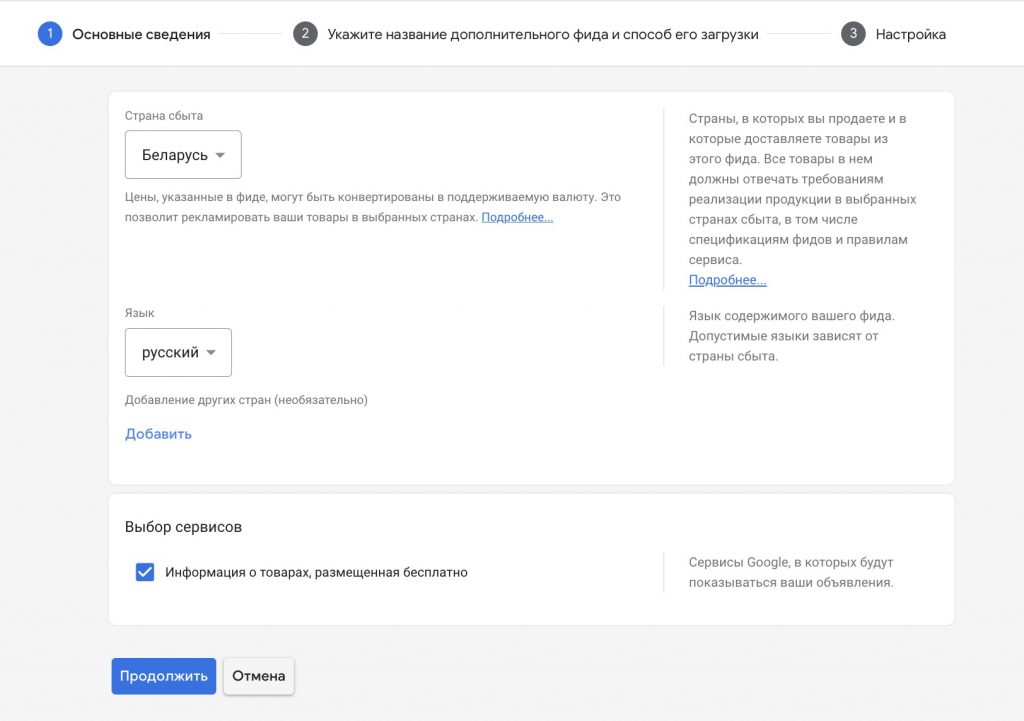Viewport: 1024px width, 721px height.
Task: Click the label Информация о товарах, размещенная бесплатно
Action: [316, 572]
